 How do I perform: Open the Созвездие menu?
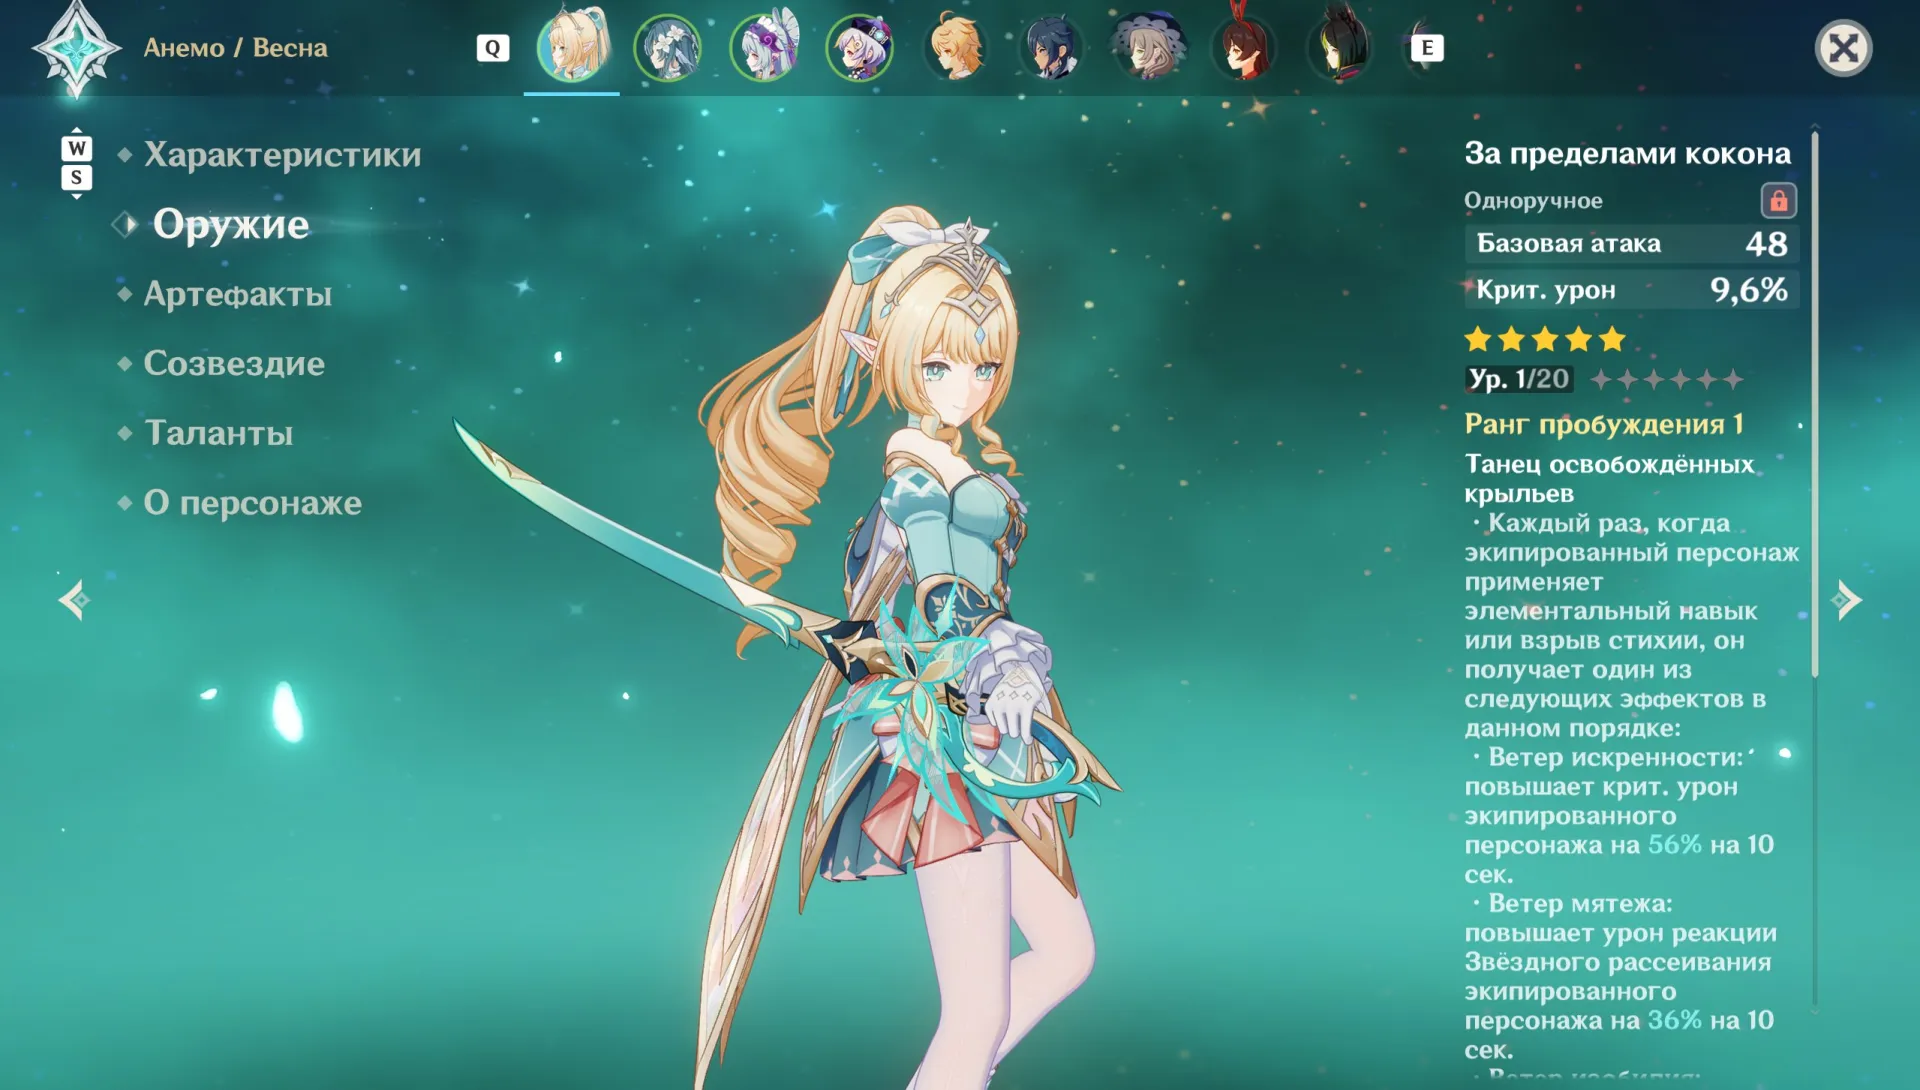[234, 363]
